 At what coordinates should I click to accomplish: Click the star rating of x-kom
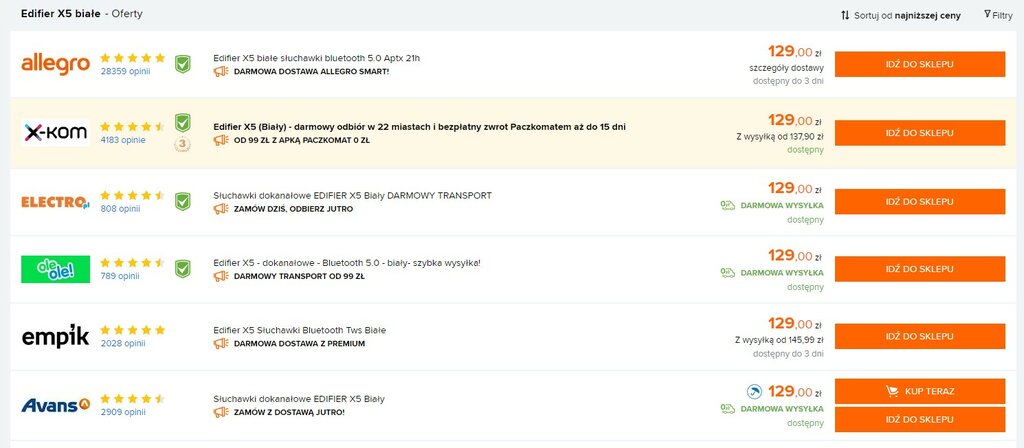pyautogui.click(x=133, y=127)
